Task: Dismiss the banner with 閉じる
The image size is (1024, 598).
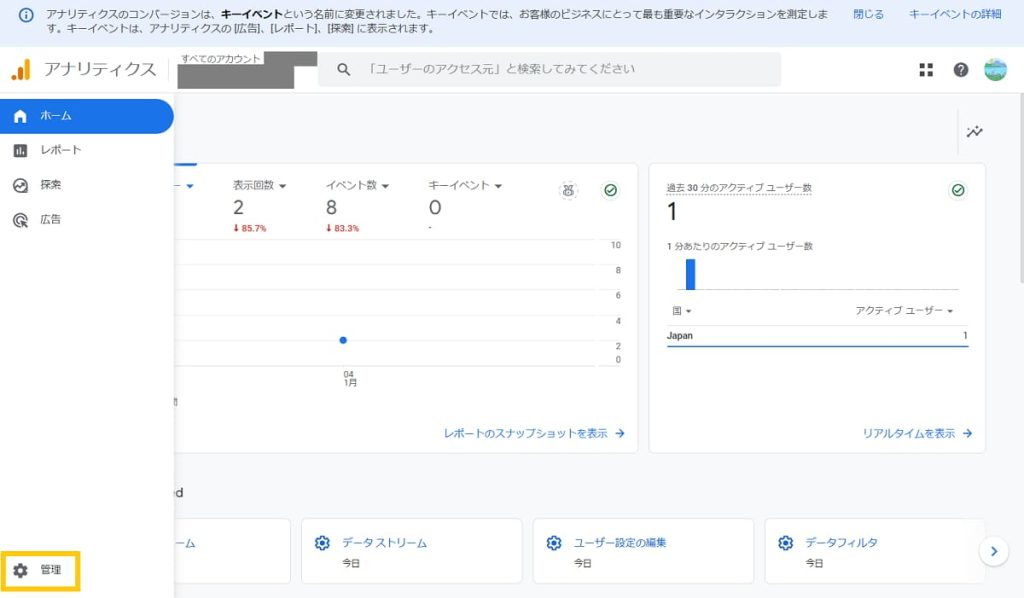Action: [x=868, y=15]
